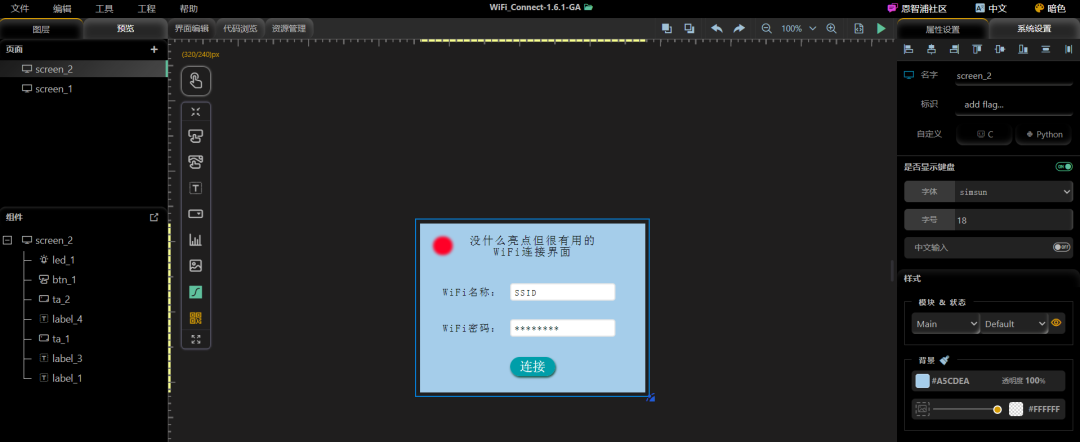Align the selected widgets to the top

977,49
